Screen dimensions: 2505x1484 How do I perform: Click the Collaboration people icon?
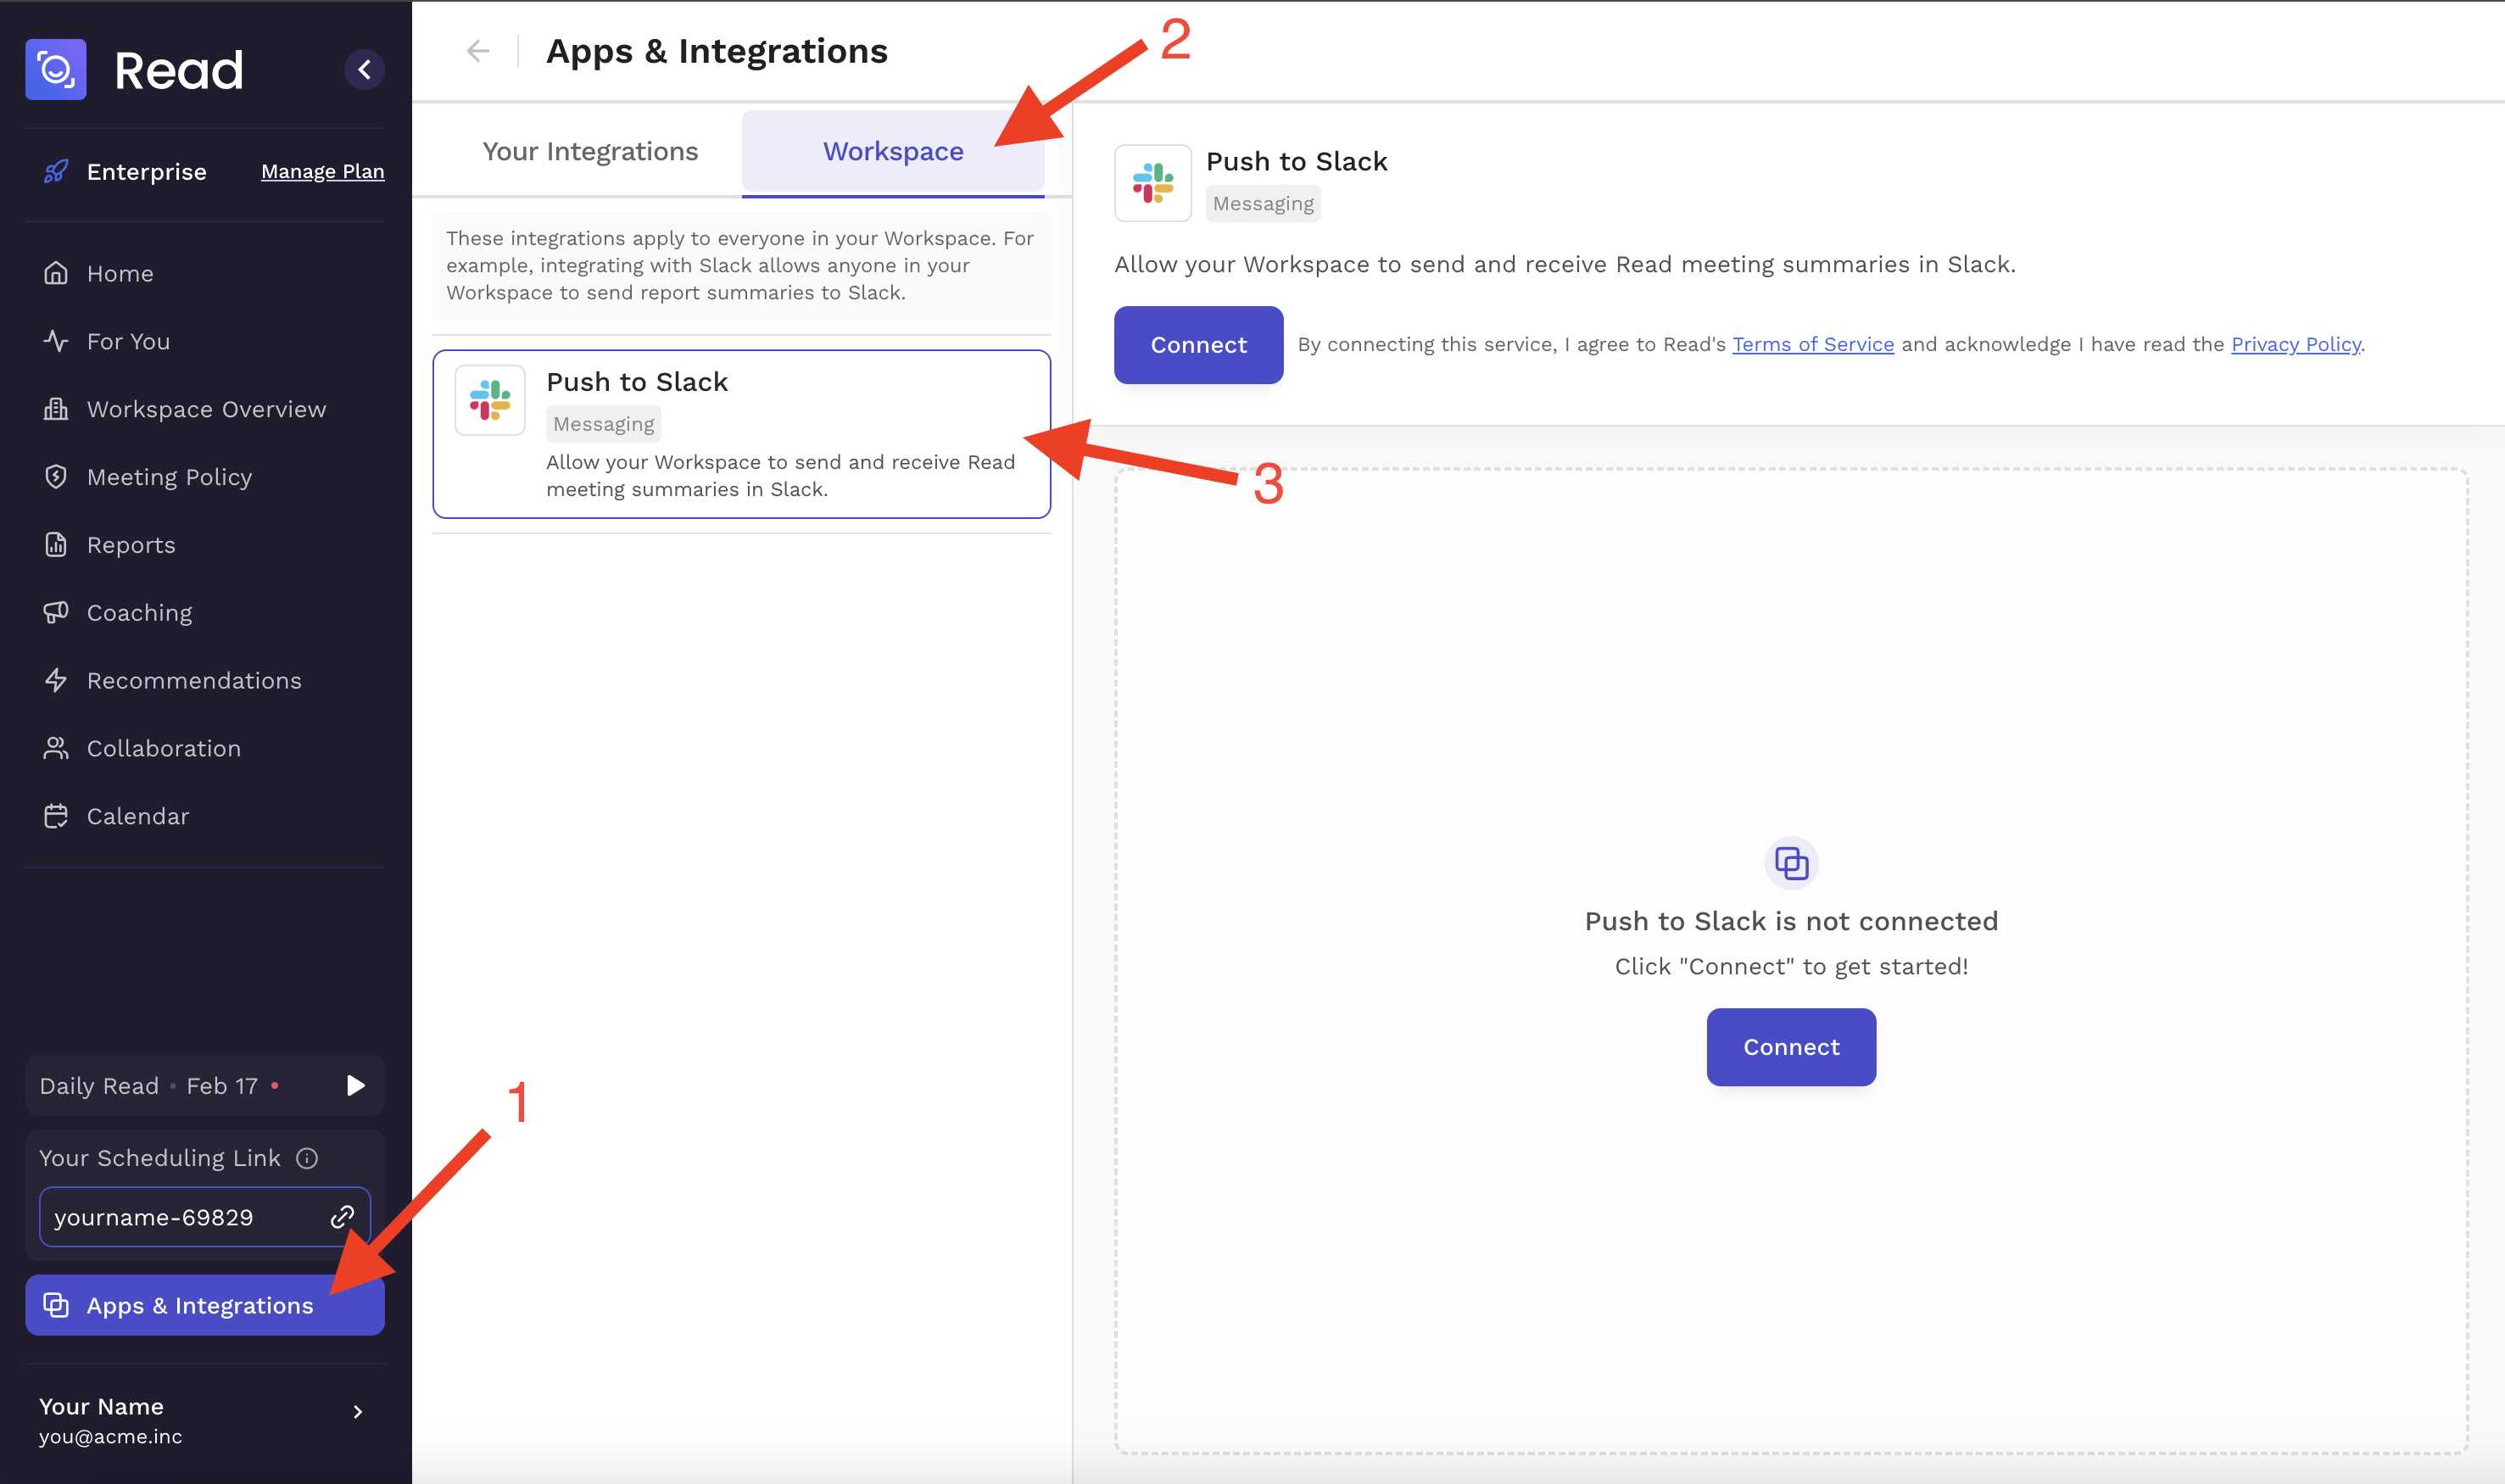56,748
